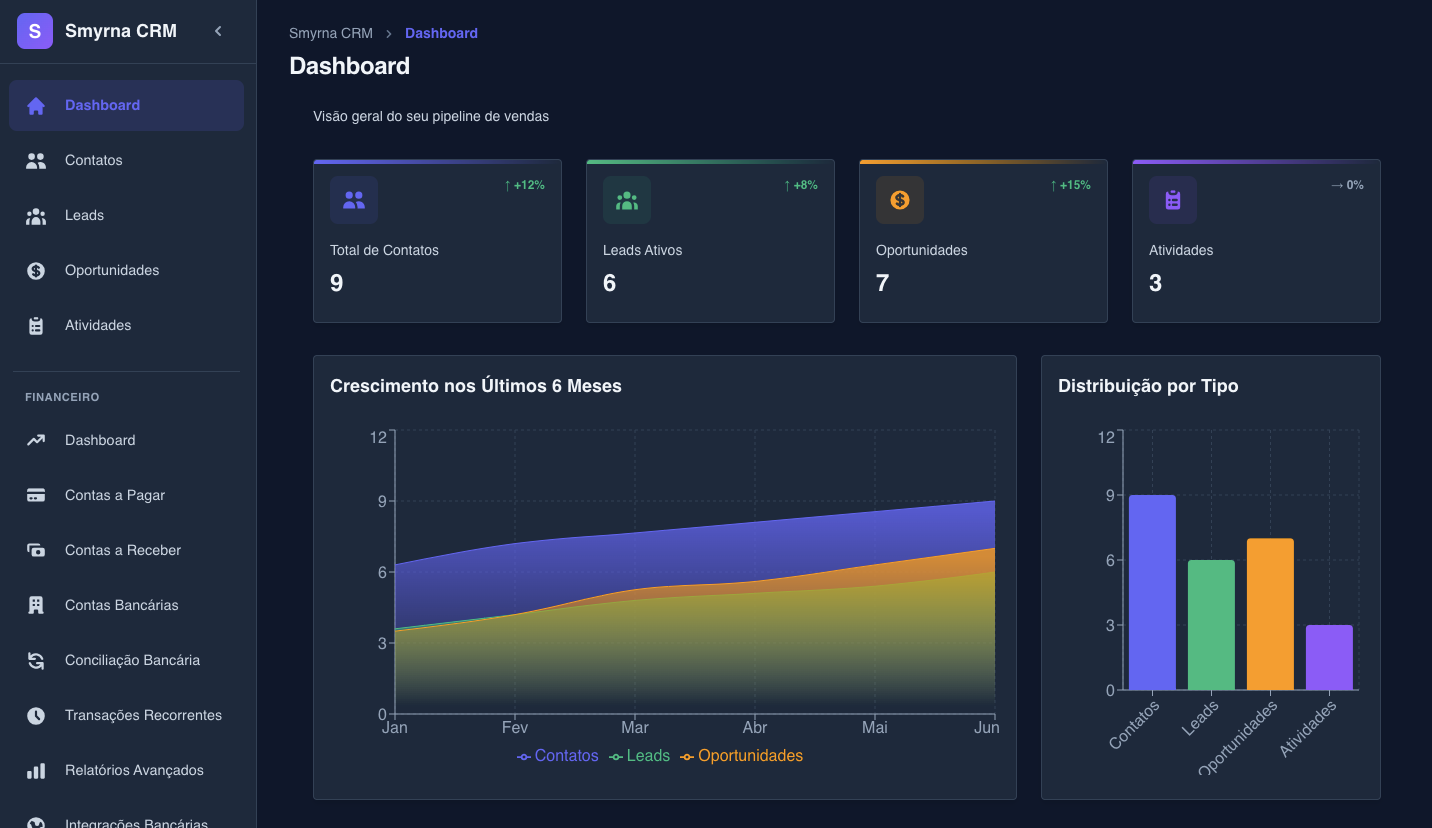Viewport: 1432px width, 828px height.
Task: Toggle Leads series in chart legend
Action: pyautogui.click(x=640, y=756)
